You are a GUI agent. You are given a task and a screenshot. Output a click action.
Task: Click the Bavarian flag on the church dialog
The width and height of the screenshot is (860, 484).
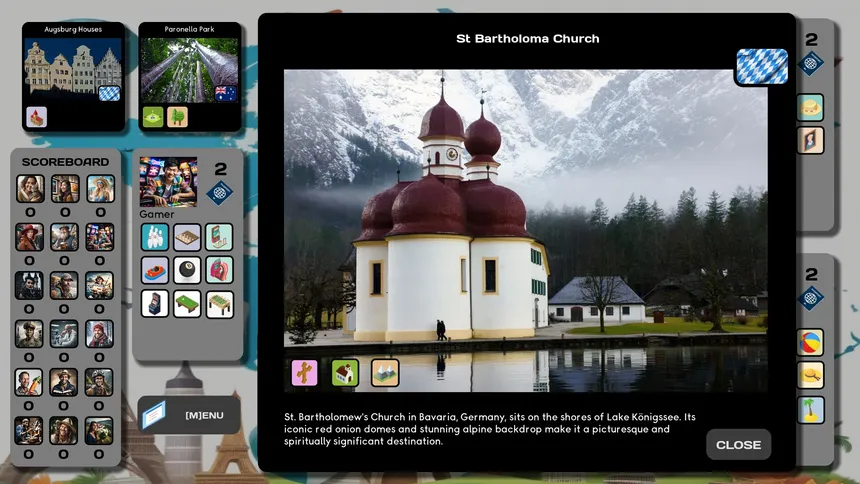pyautogui.click(x=762, y=66)
